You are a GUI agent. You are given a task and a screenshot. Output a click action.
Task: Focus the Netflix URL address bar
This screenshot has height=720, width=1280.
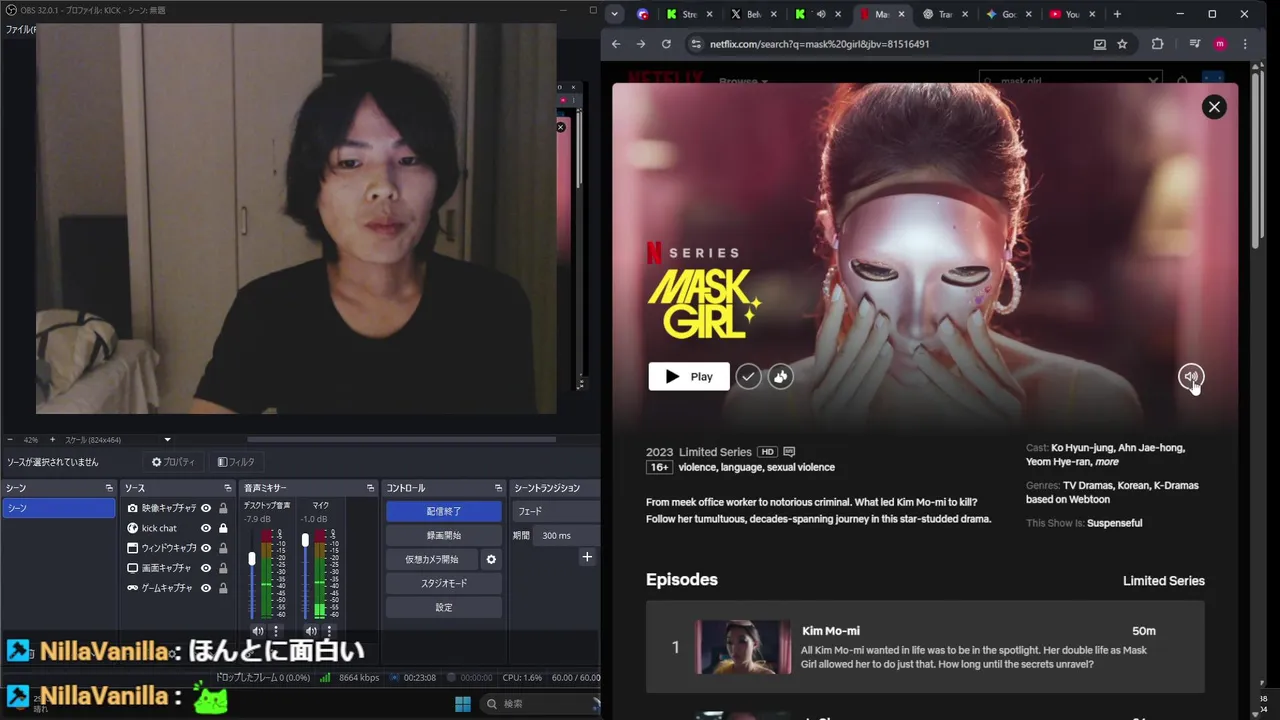[895, 44]
